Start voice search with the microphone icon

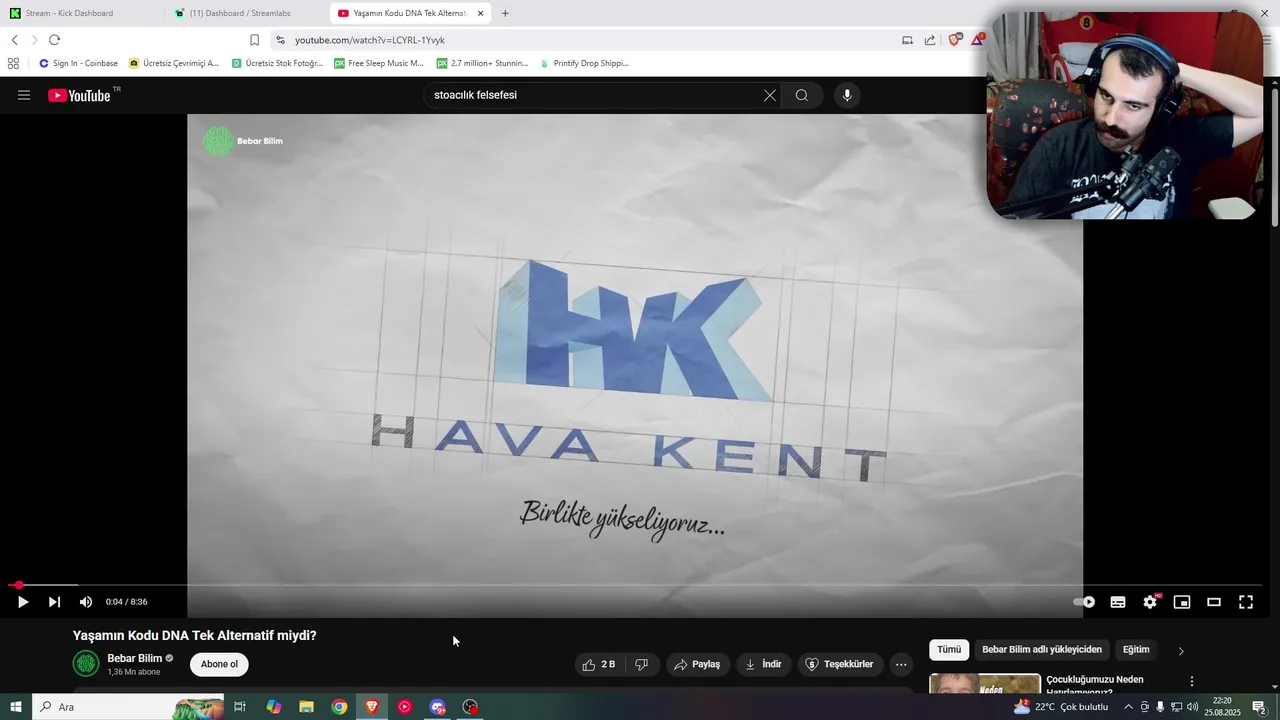pos(847,95)
